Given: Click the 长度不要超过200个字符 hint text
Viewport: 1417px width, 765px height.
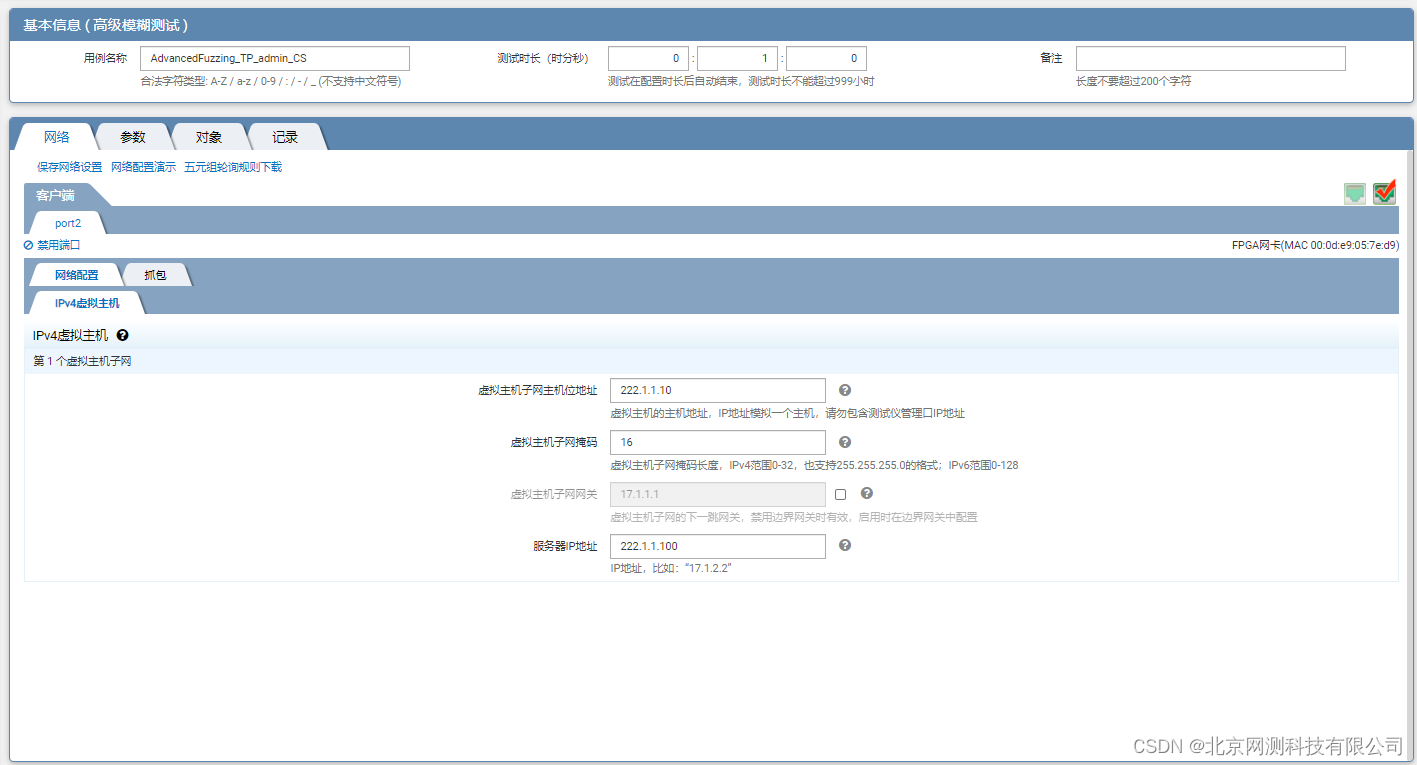Looking at the screenshot, I should (x=1133, y=81).
